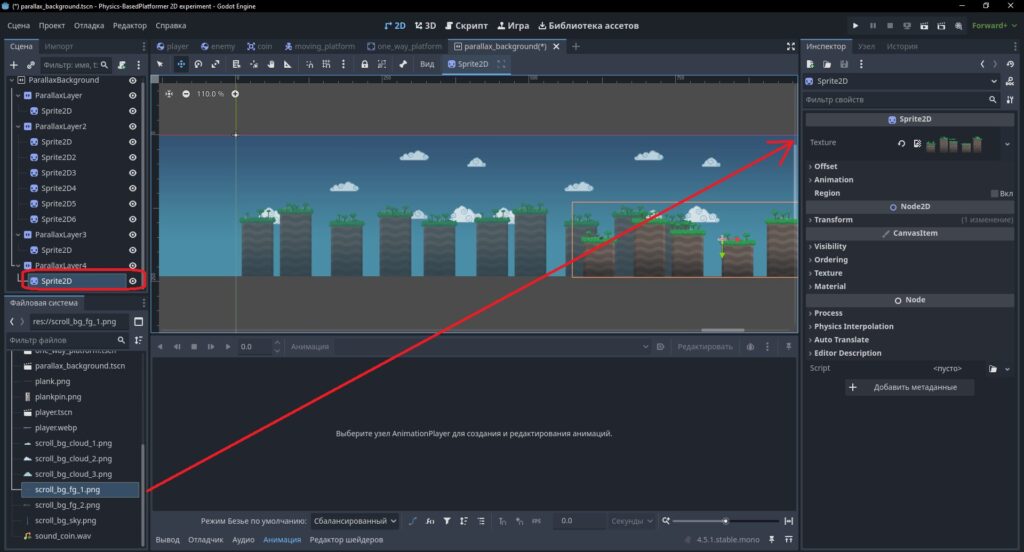
Task: Hide the ParallaxLayer2 node with eye icon
Action: (133, 126)
